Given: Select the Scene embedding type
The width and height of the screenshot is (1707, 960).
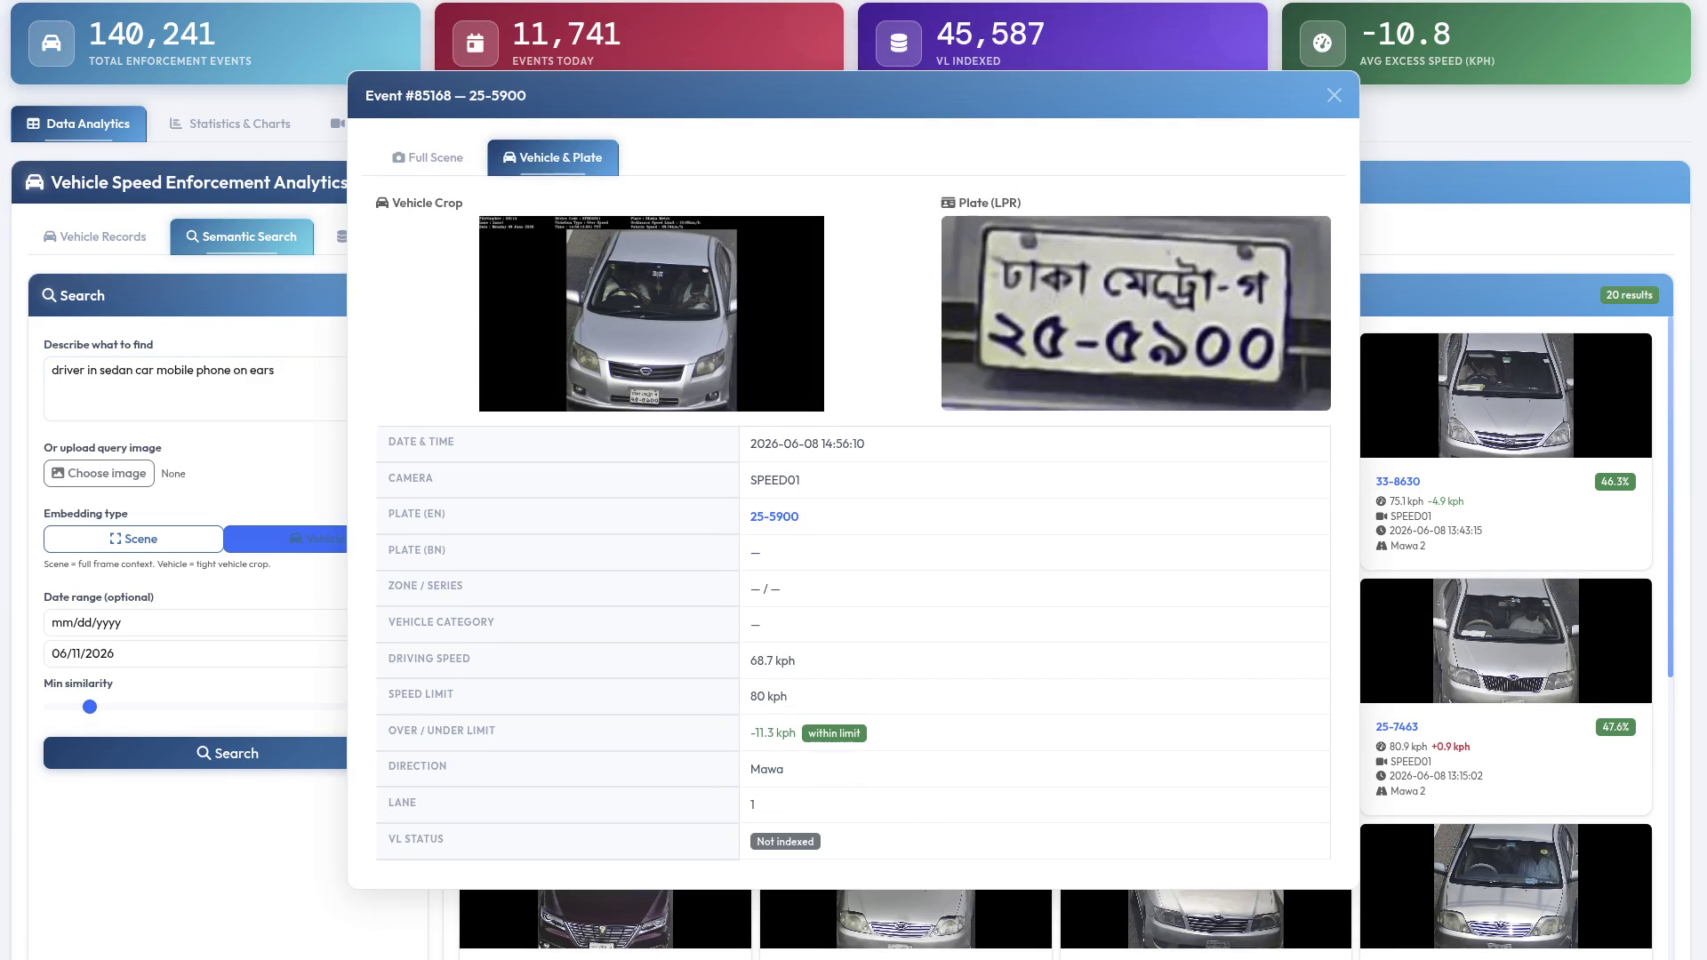Looking at the screenshot, I should (x=133, y=539).
